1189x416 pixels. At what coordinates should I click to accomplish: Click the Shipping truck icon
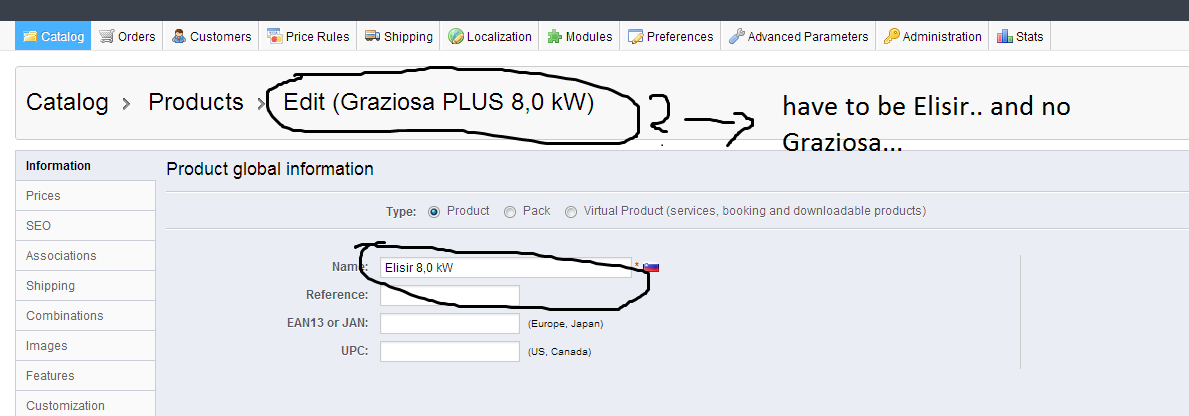372,36
